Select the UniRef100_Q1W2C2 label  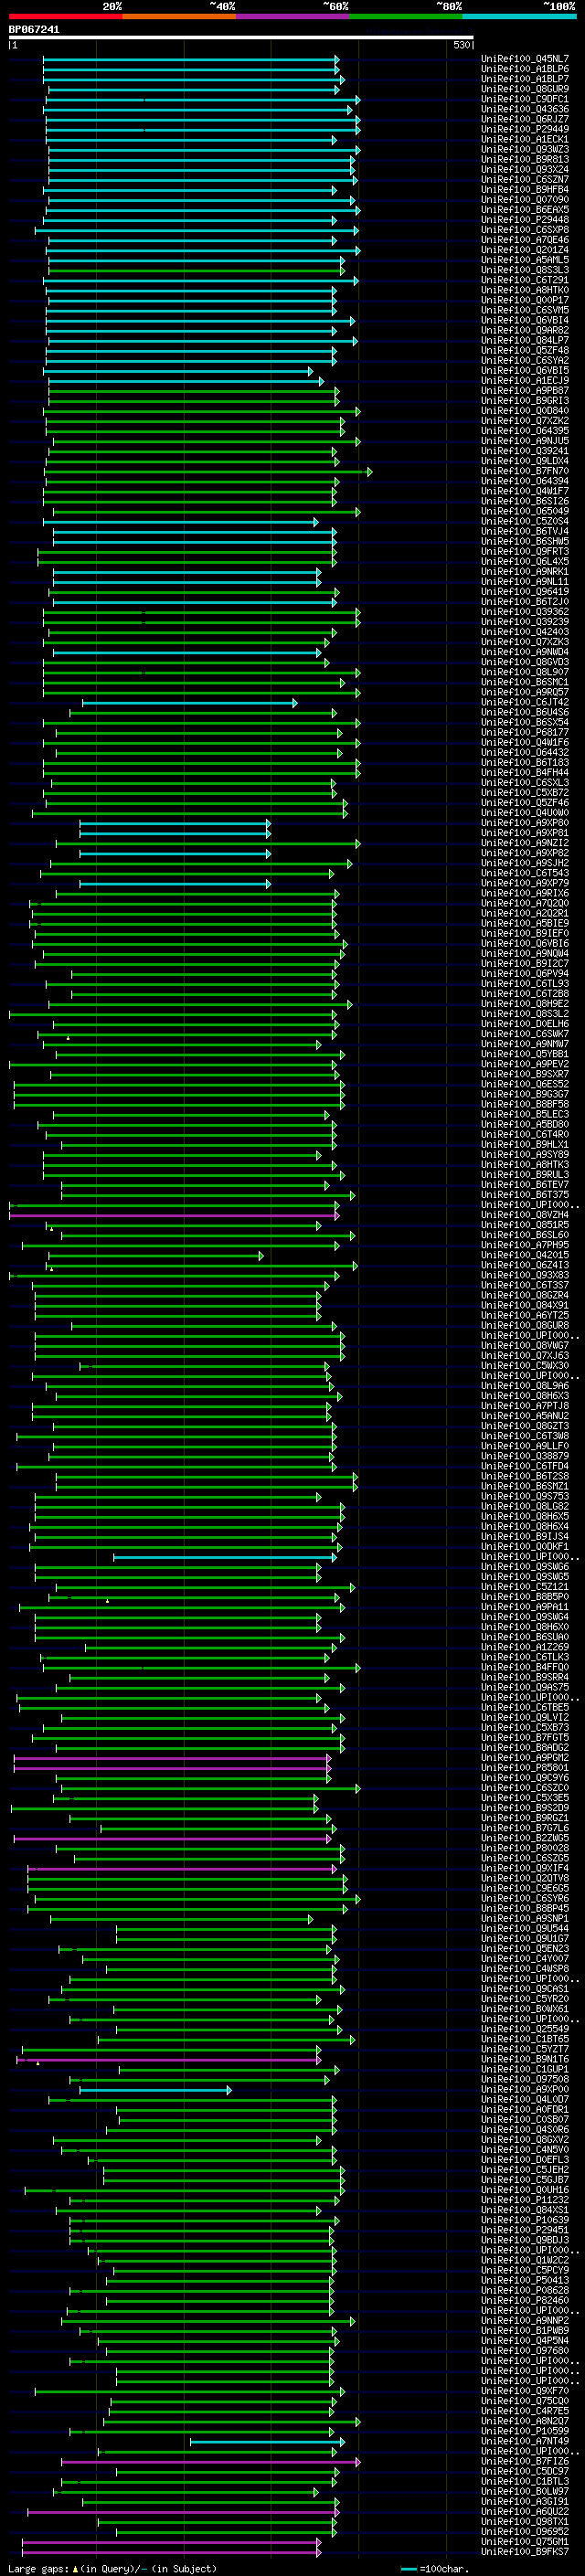click(x=525, y=2260)
